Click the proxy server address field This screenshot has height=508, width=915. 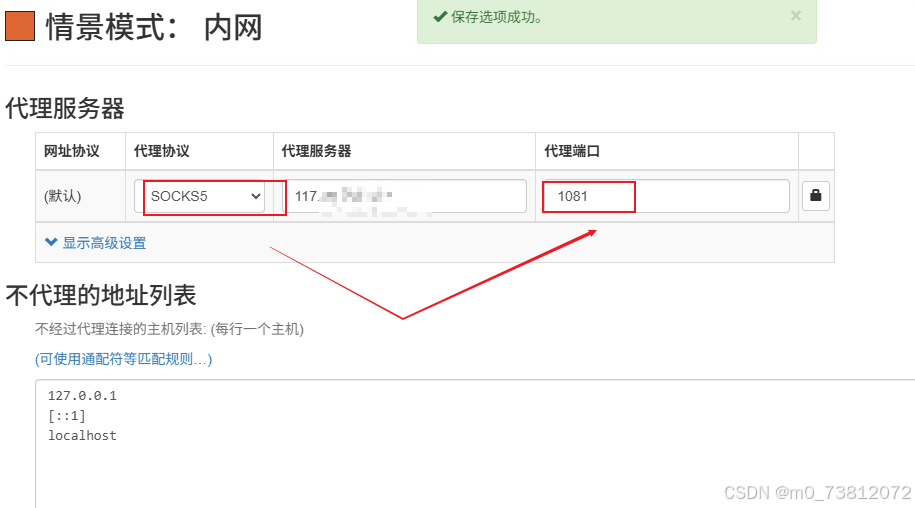click(405, 196)
